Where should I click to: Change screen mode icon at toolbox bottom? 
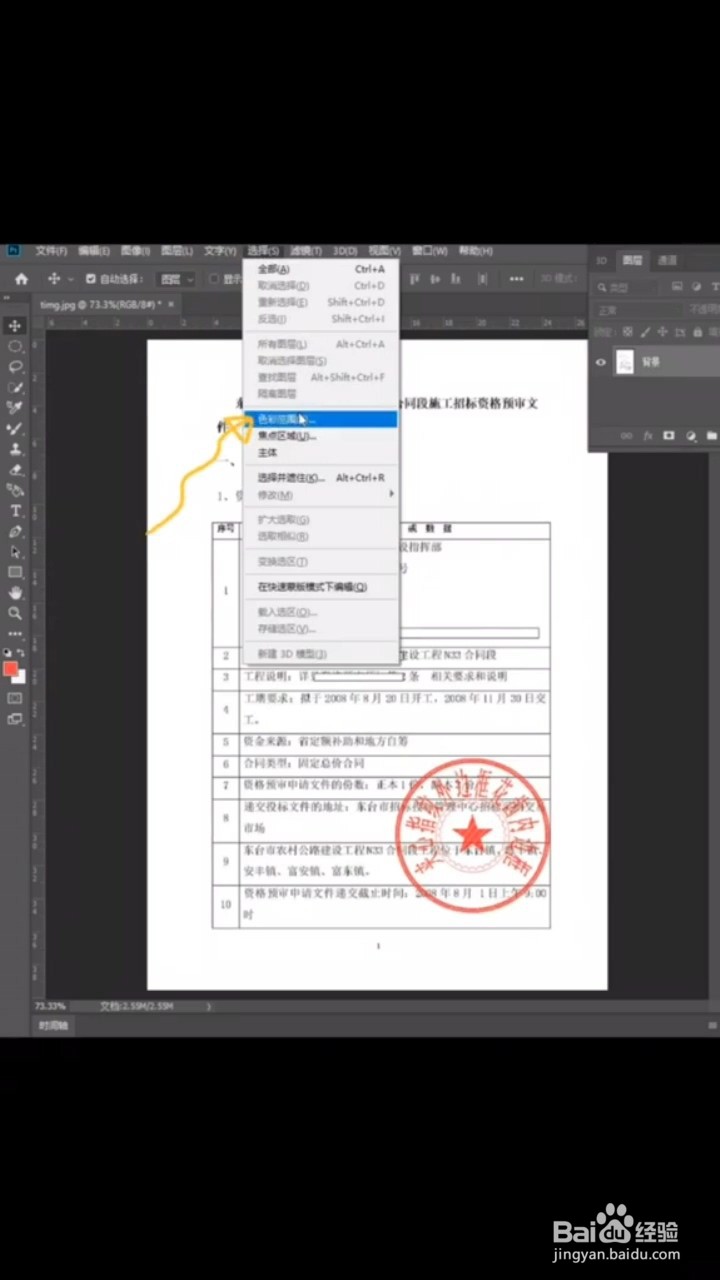[15, 718]
